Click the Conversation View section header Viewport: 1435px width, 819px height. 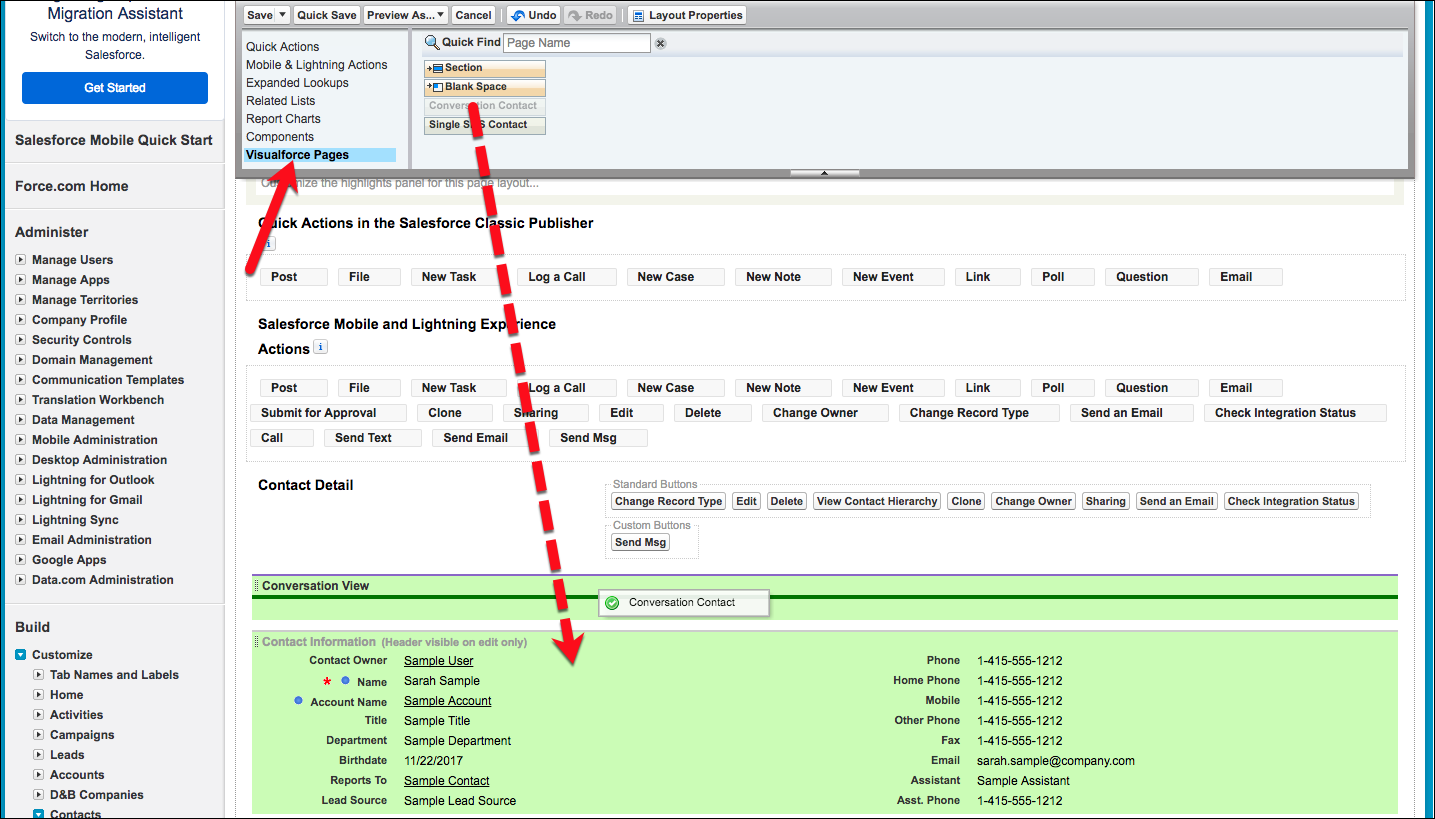pyautogui.click(x=315, y=586)
